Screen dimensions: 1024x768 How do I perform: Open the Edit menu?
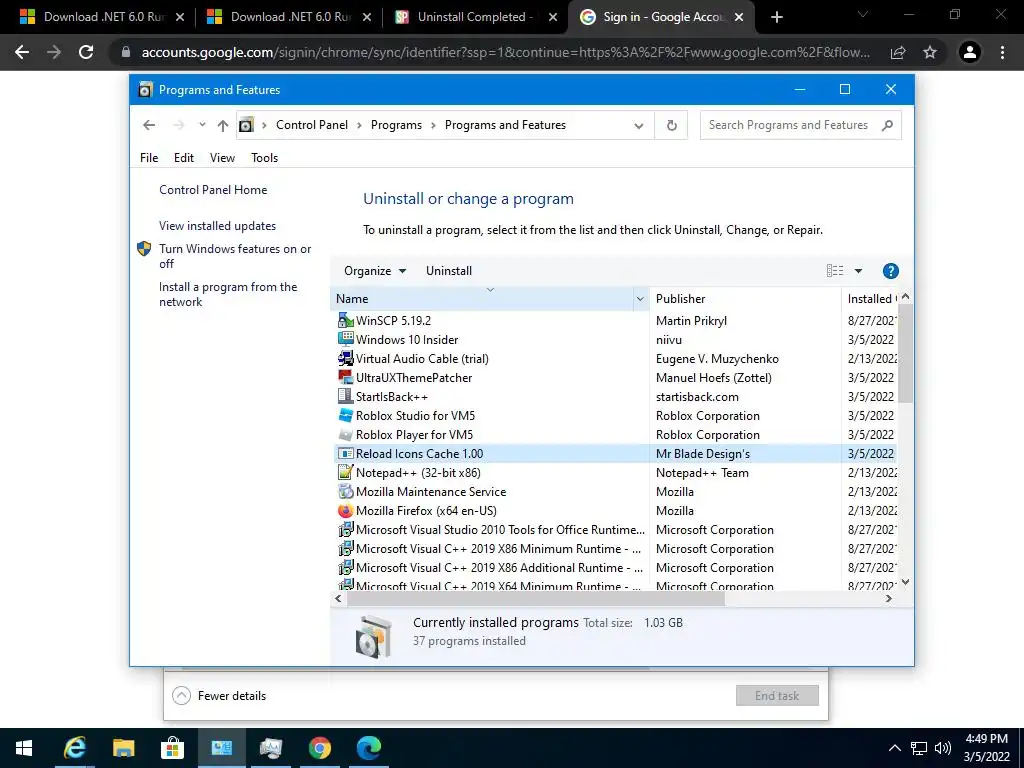tap(184, 158)
